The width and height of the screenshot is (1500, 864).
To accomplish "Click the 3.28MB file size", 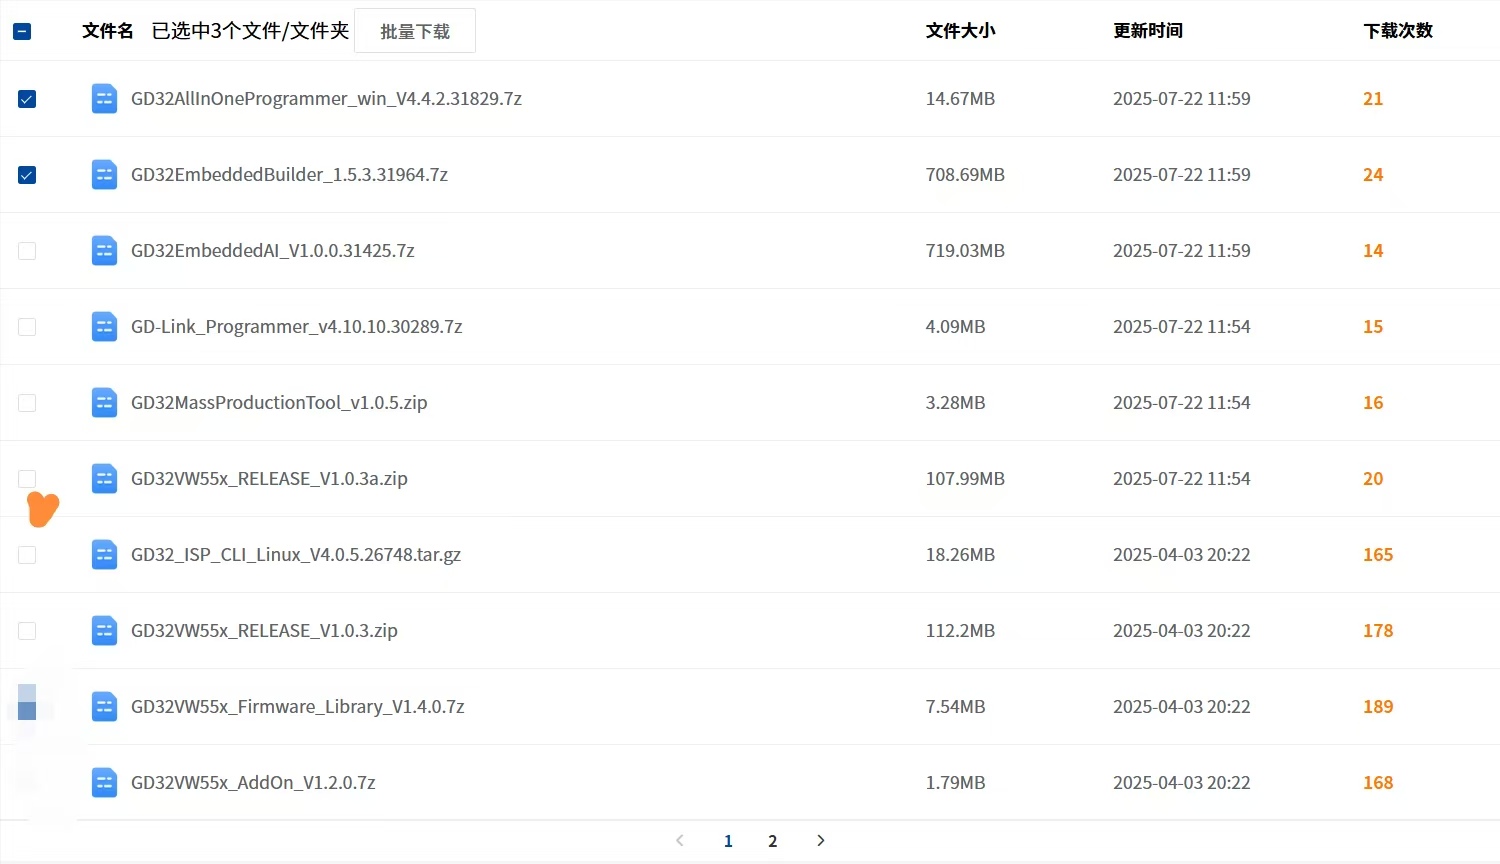I will pyautogui.click(x=956, y=403).
